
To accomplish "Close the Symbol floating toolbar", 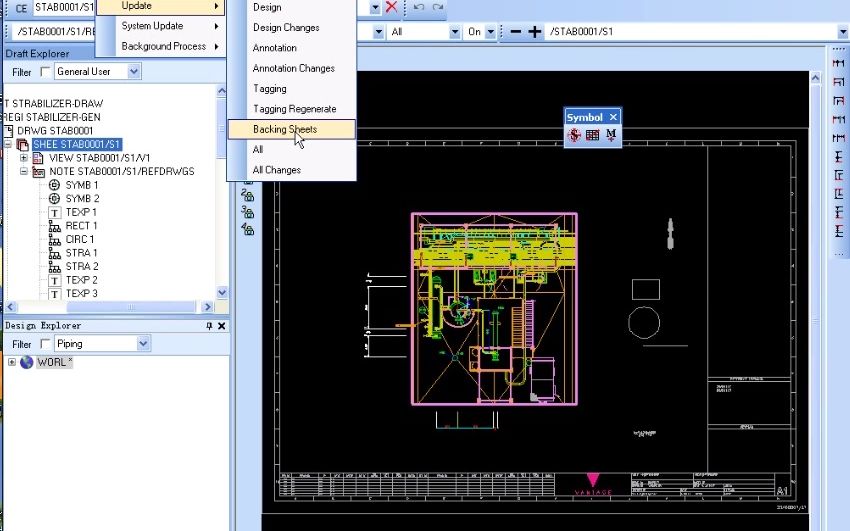I will click(x=613, y=117).
